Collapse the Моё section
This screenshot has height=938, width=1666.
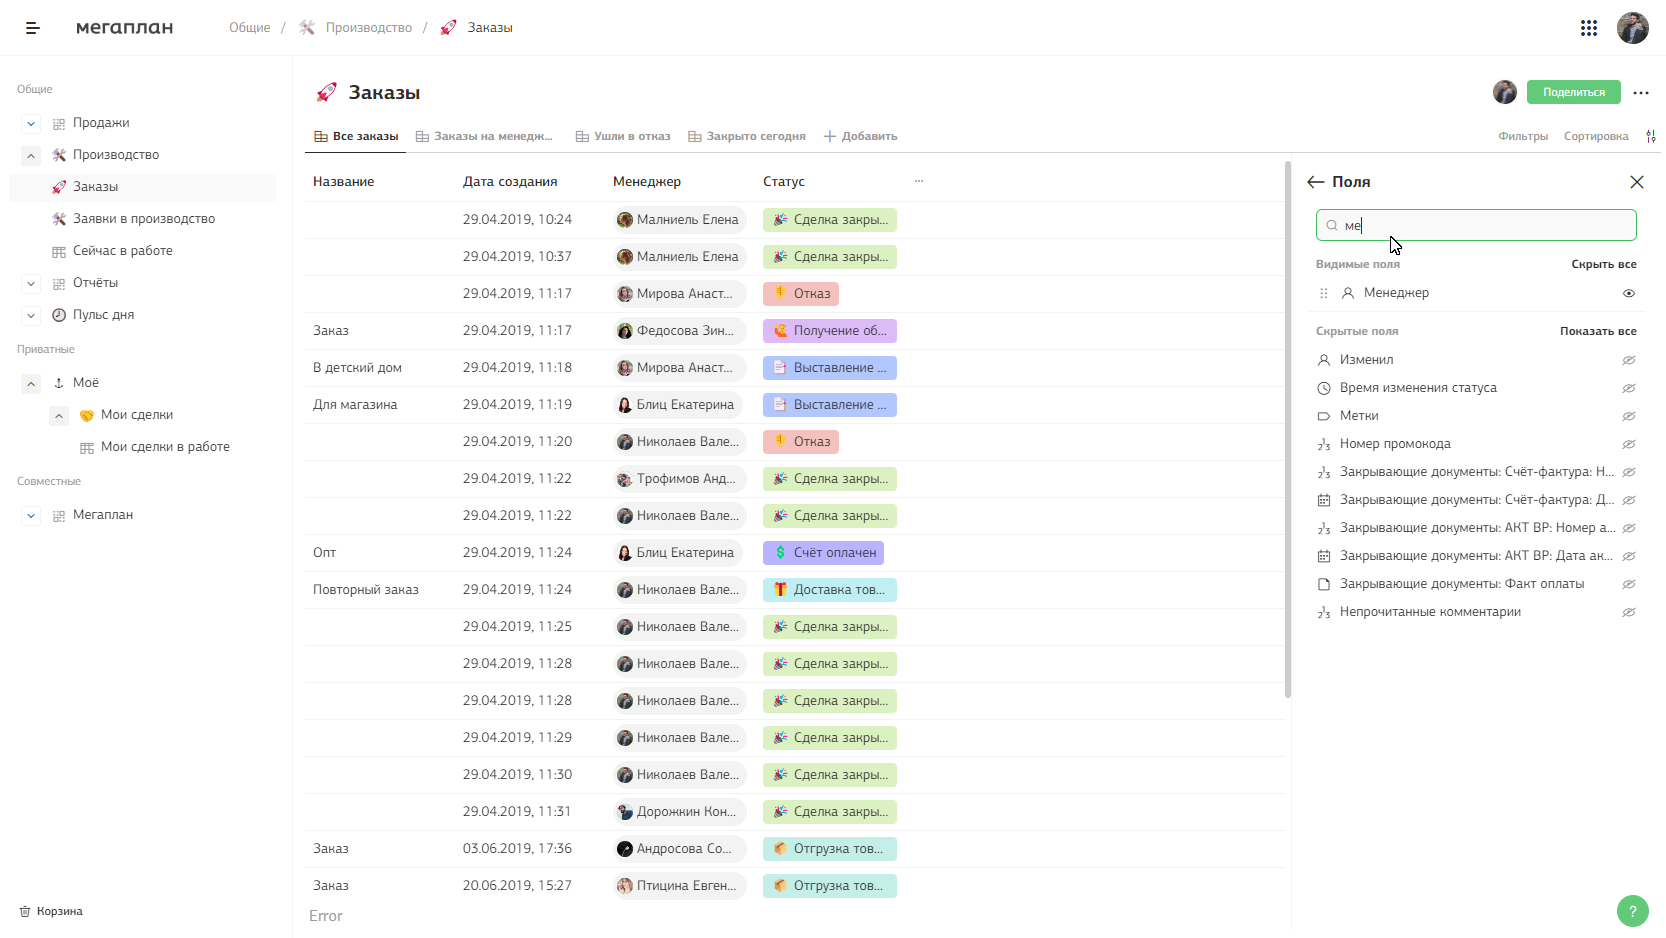point(31,384)
